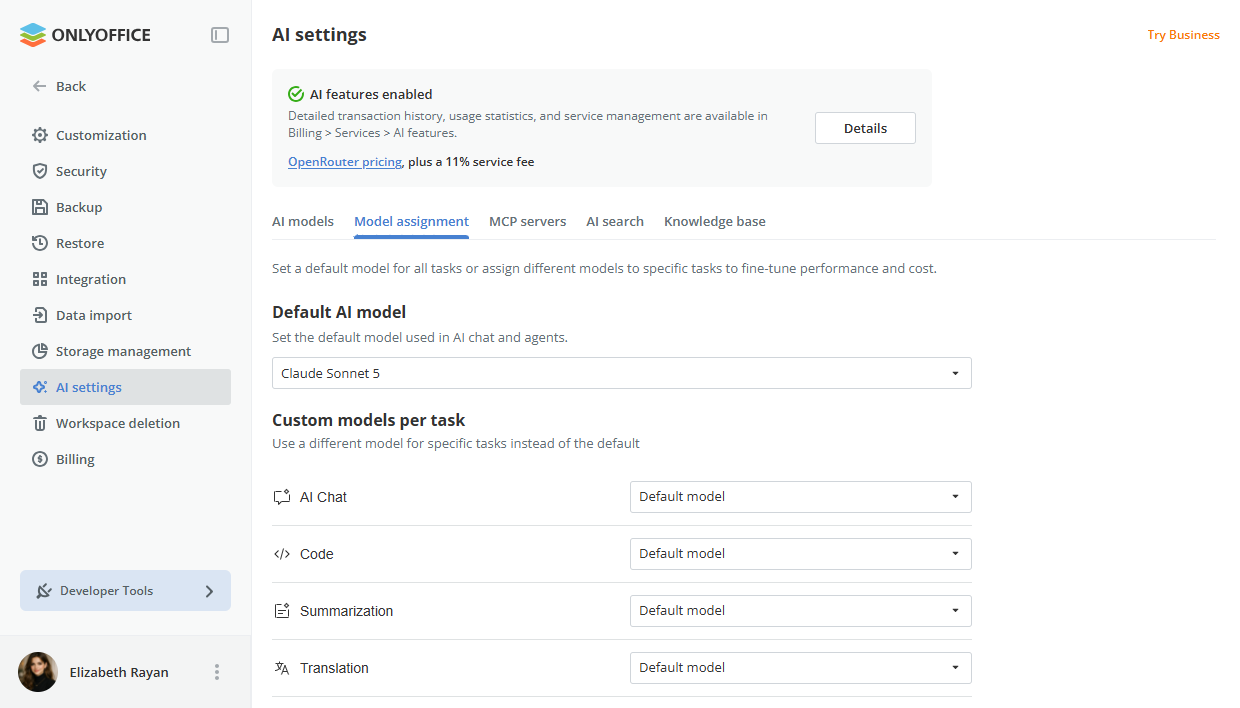Screen dimensions: 1240x708
Task: Go to Backup in the sidebar
Action: pyautogui.click(x=125, y=207)
